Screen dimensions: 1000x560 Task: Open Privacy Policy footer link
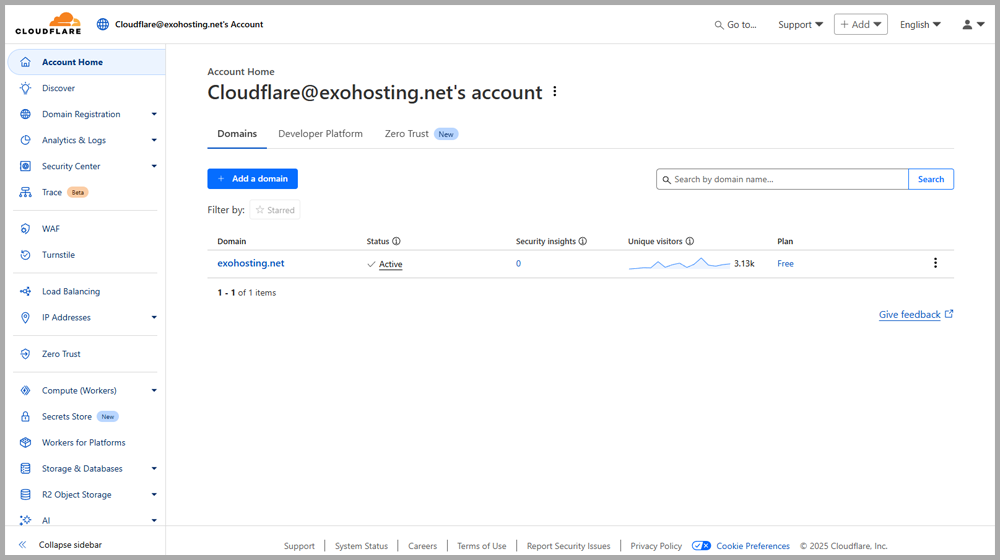pyautogui.click(x=656, y=546)
